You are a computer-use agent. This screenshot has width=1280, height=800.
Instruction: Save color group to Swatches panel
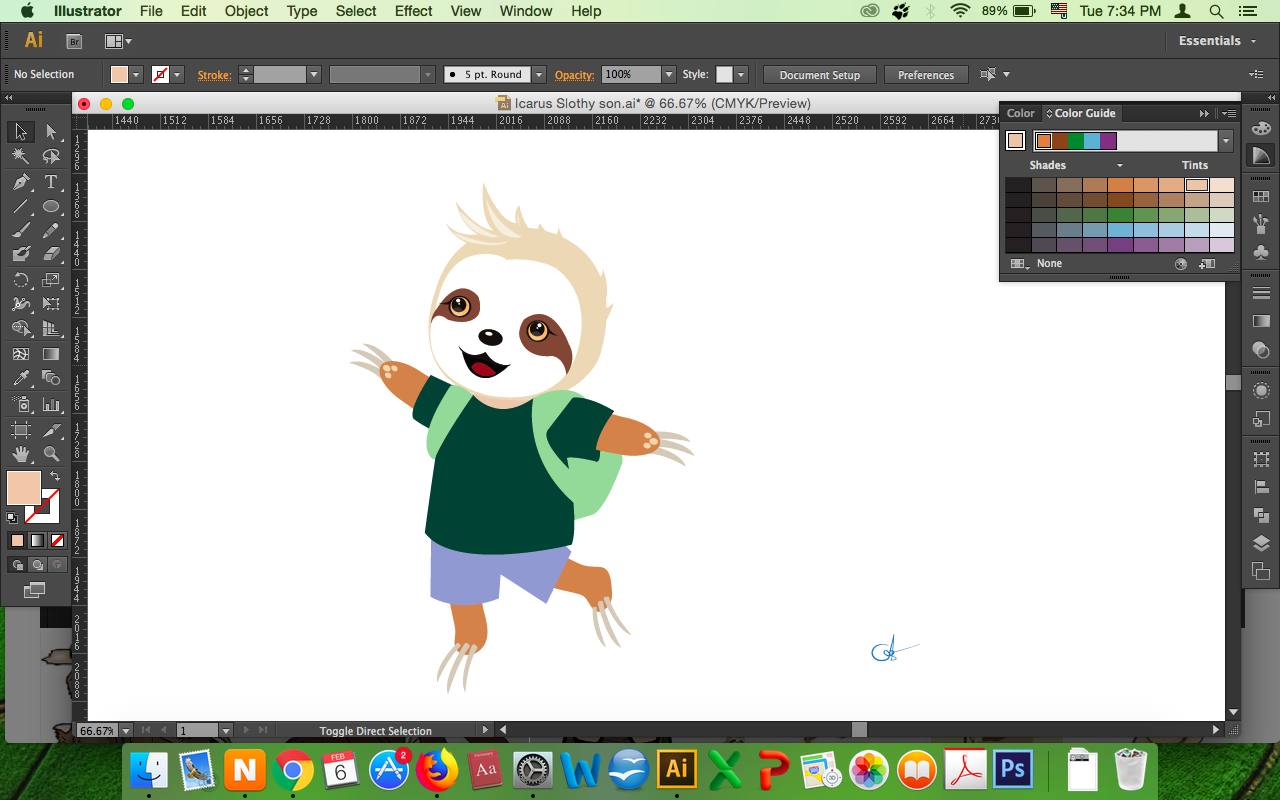pyautogui.click(x=1207, y=264)
